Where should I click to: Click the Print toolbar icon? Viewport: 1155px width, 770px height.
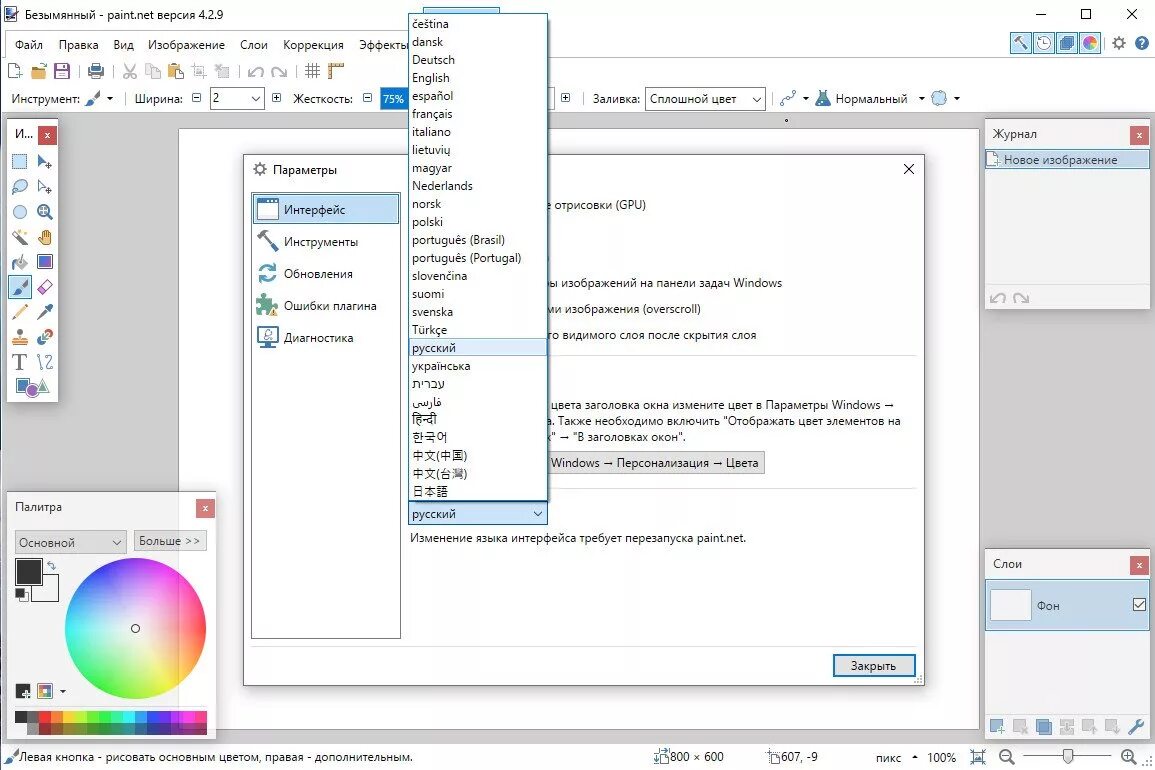pos(96,71)
